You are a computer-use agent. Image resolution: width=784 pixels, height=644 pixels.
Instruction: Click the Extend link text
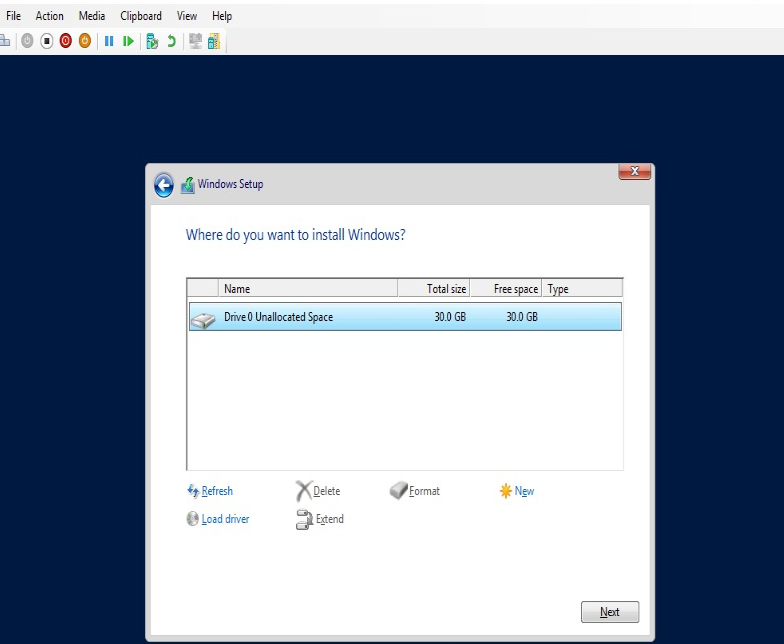click(330, 519)
